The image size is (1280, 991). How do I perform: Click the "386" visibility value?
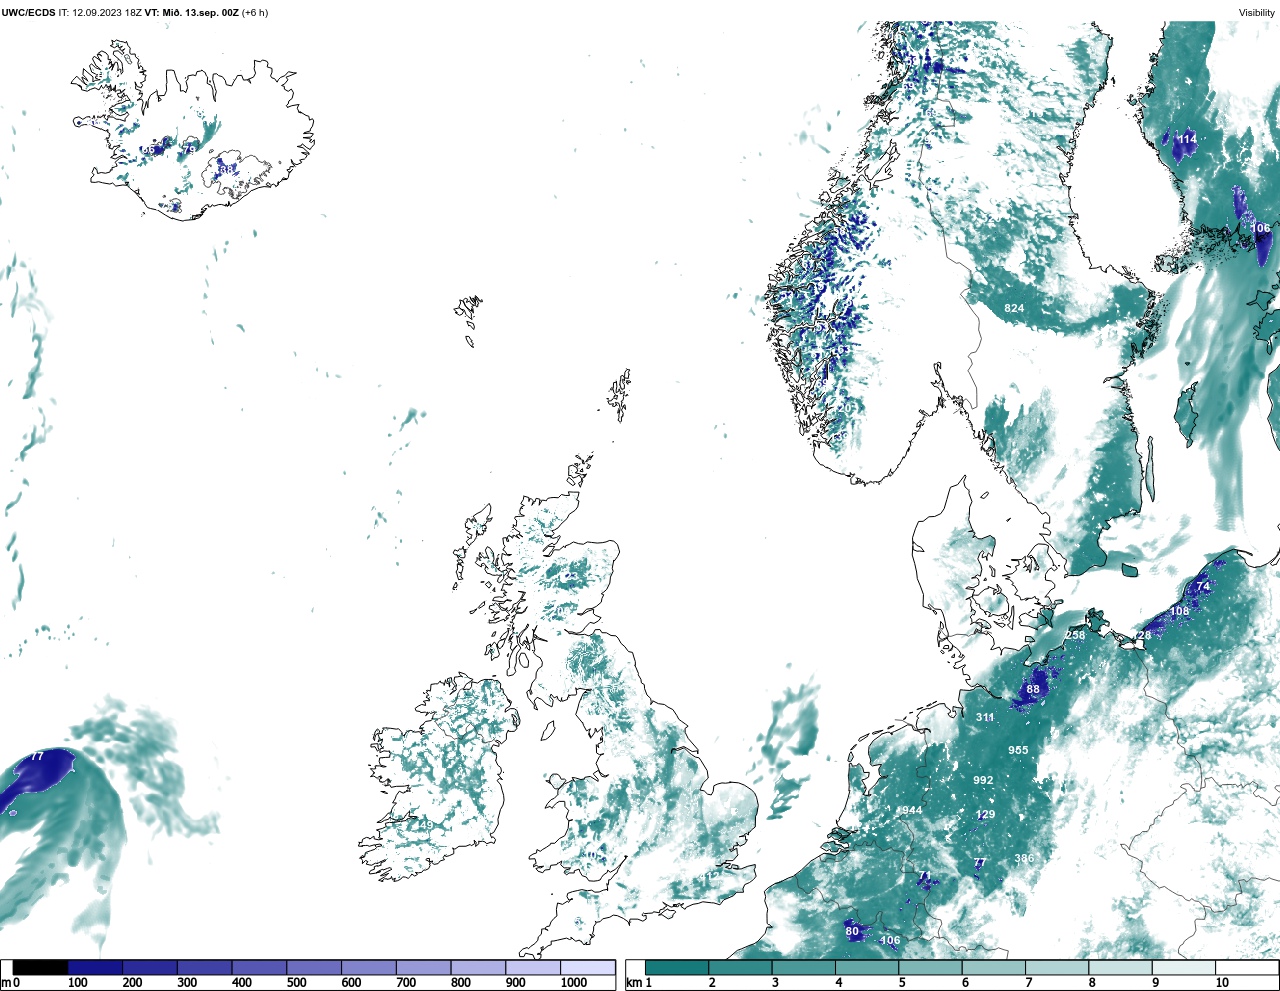(x=1024, y=858)
